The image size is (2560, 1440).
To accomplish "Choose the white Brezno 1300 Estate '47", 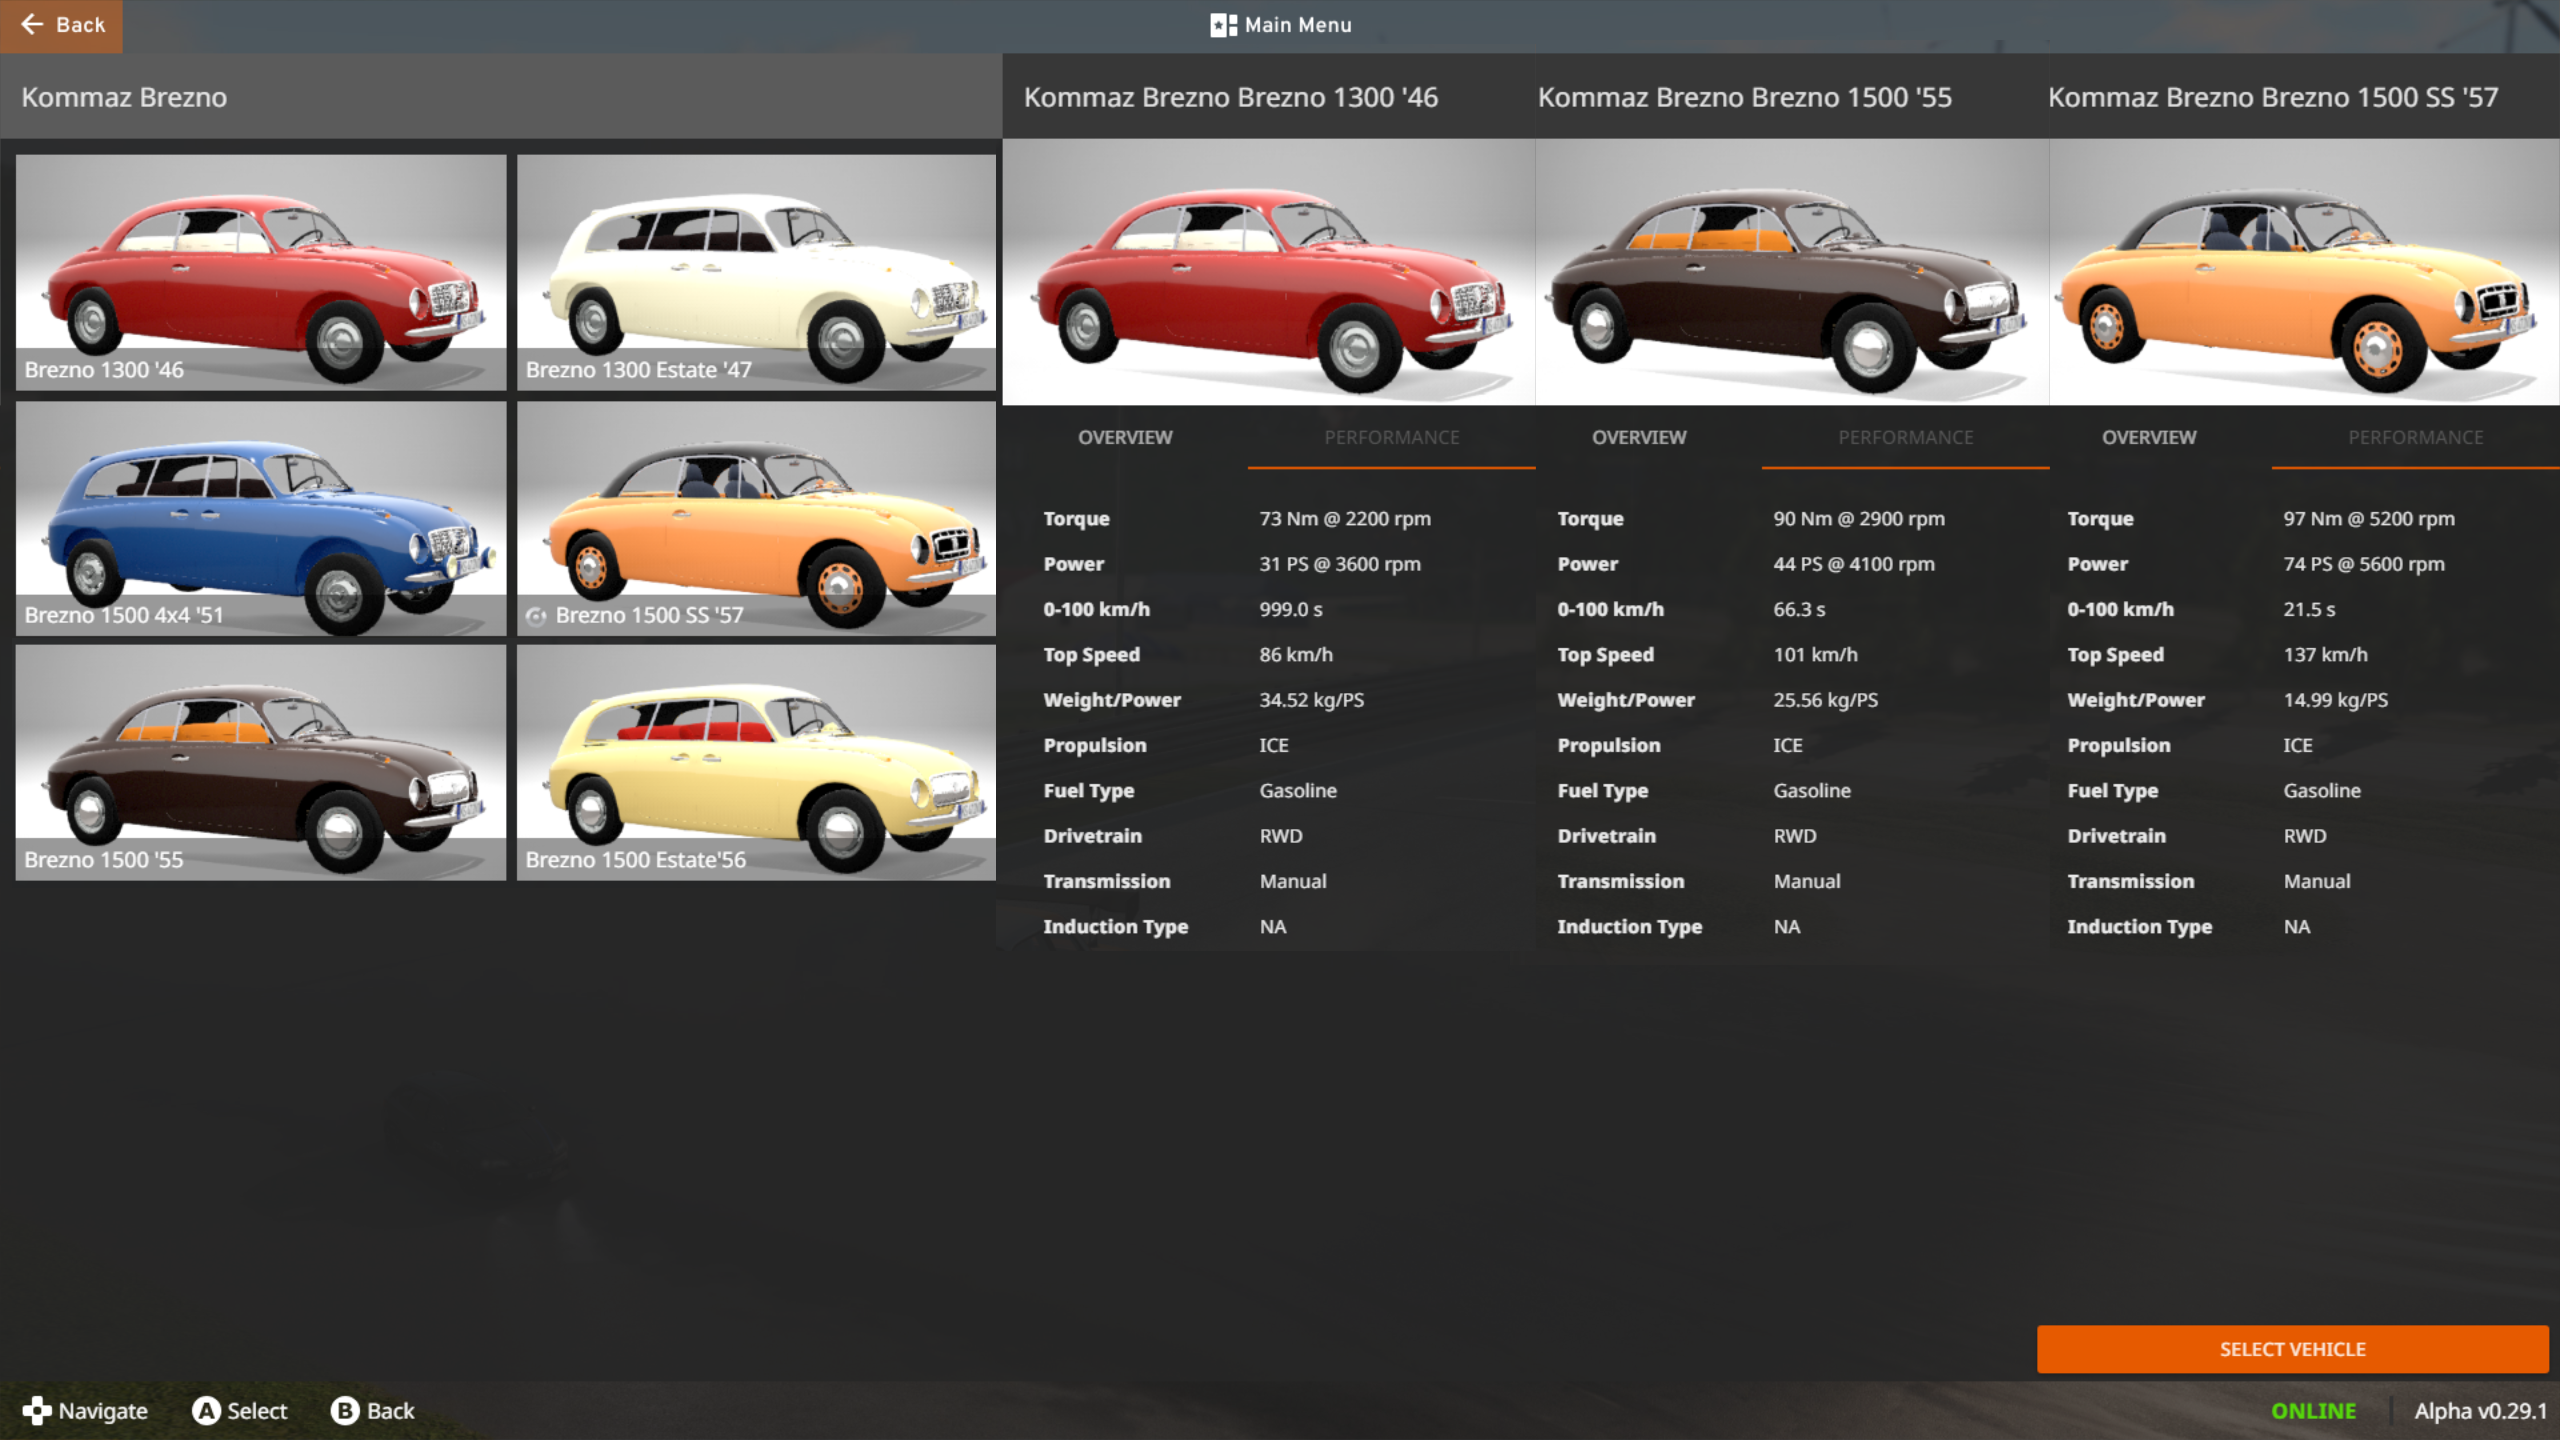I will pos(756,271).
